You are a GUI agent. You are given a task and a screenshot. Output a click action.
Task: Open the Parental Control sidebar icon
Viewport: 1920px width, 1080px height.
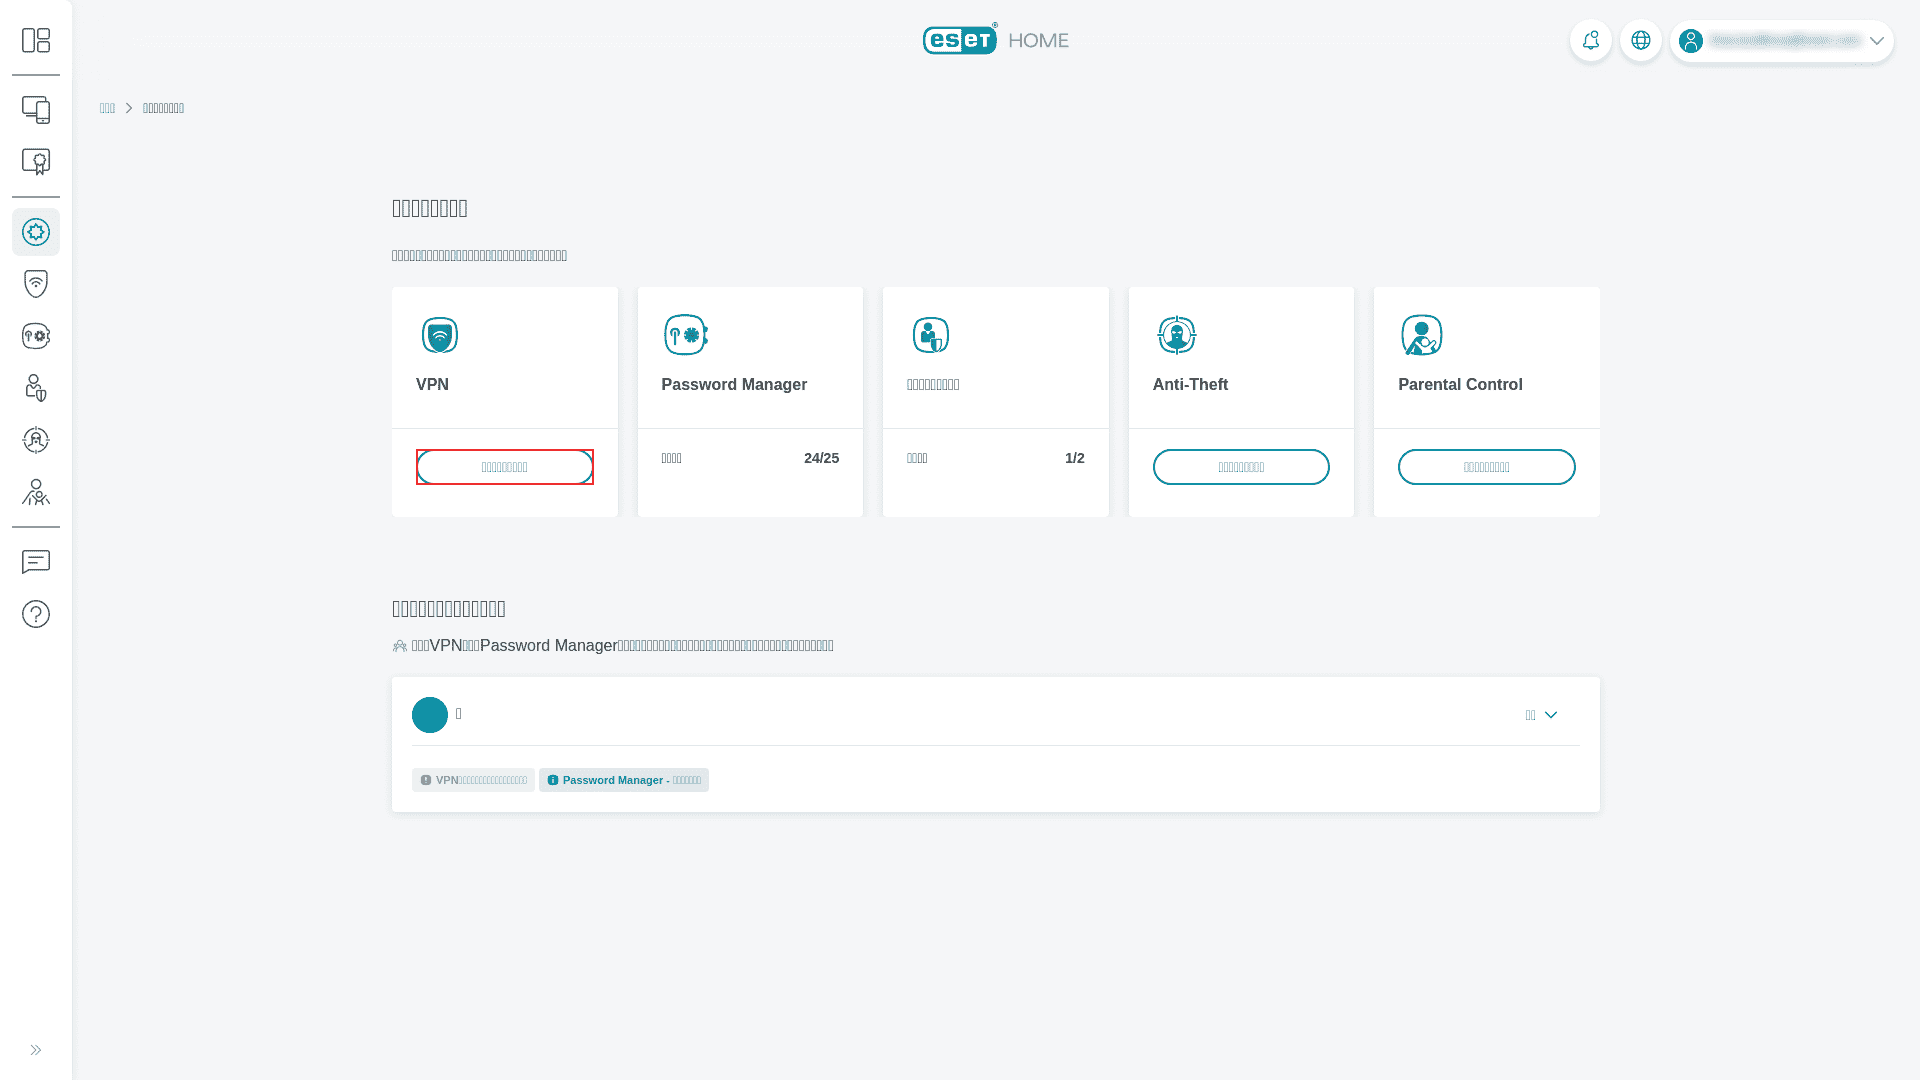pyautogui.click(x=36, y=493)
